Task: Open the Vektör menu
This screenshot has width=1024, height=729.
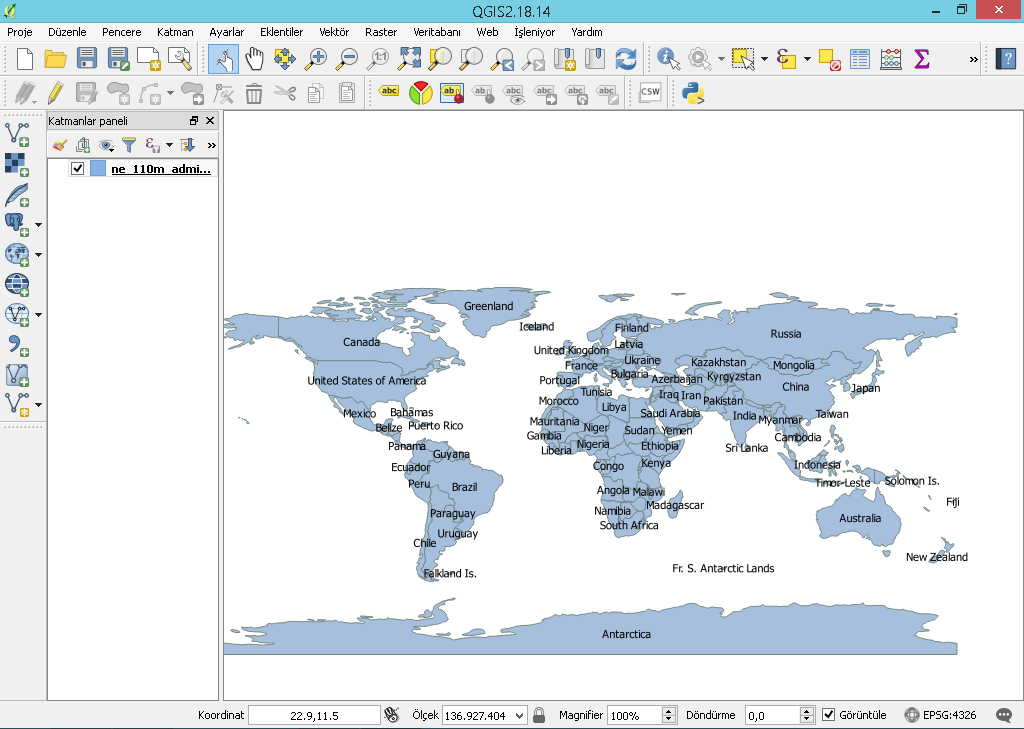Action: coord(334,32)
